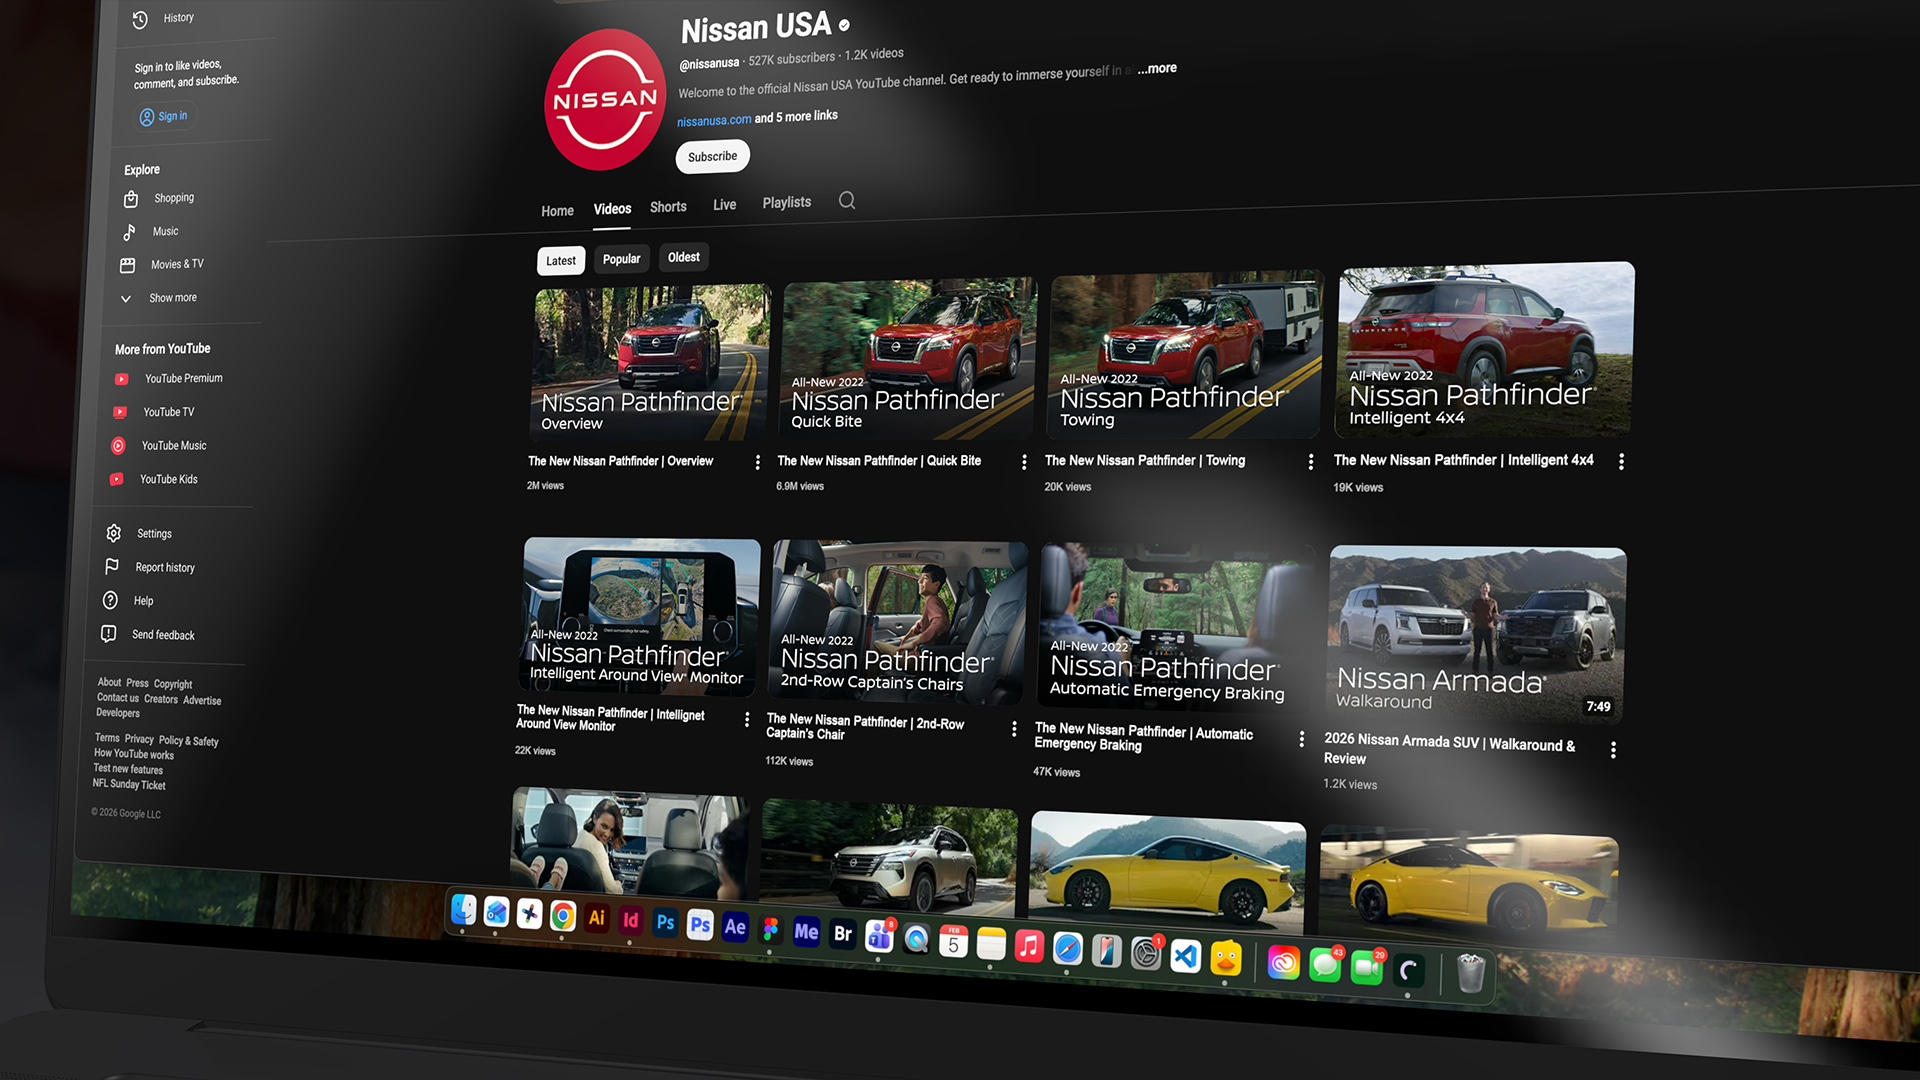Click the Report history flag icon
This screenshot has width=1920, height=1080.
click(x=112, y=567)
